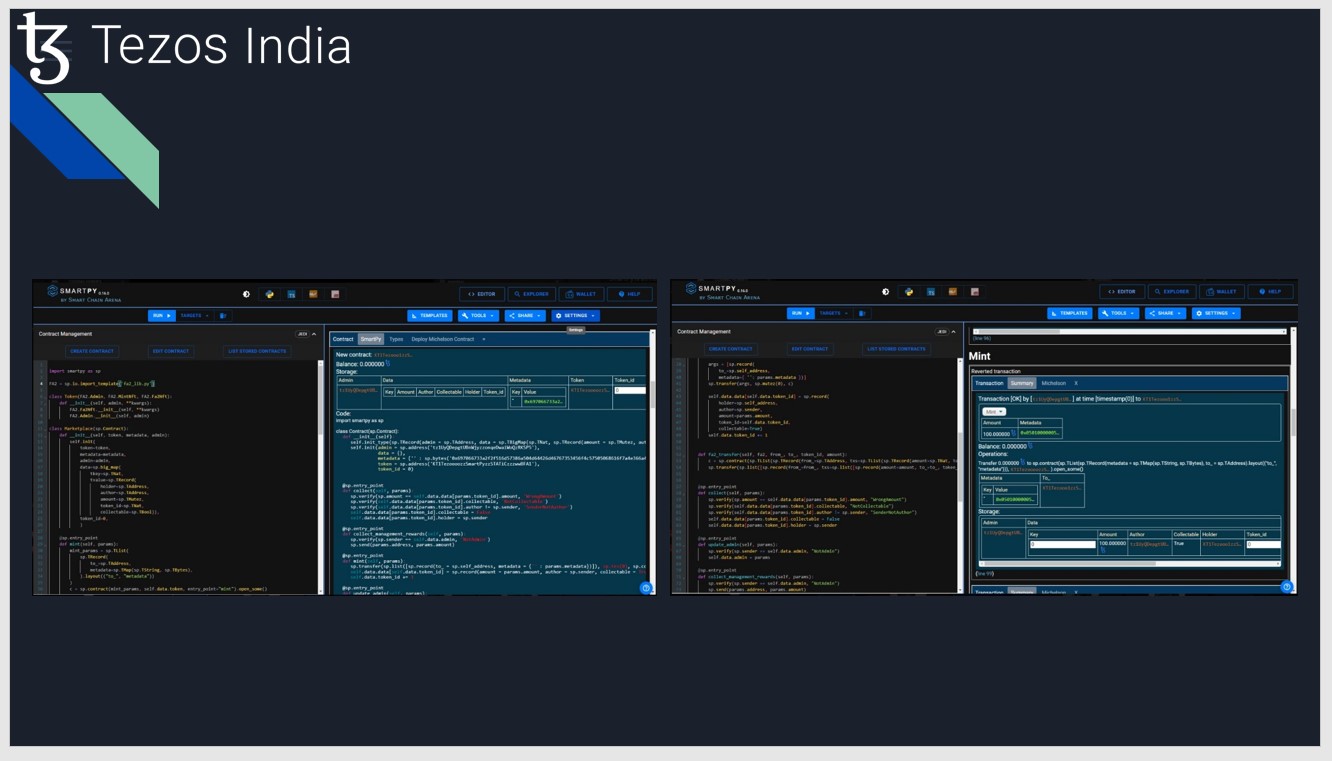Expand Share dropdown in right screenshot

pos(1165,313)
